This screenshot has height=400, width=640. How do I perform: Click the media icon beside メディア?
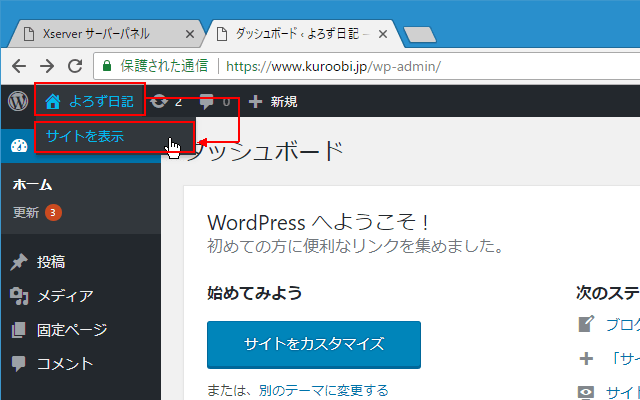coord(19,296)
